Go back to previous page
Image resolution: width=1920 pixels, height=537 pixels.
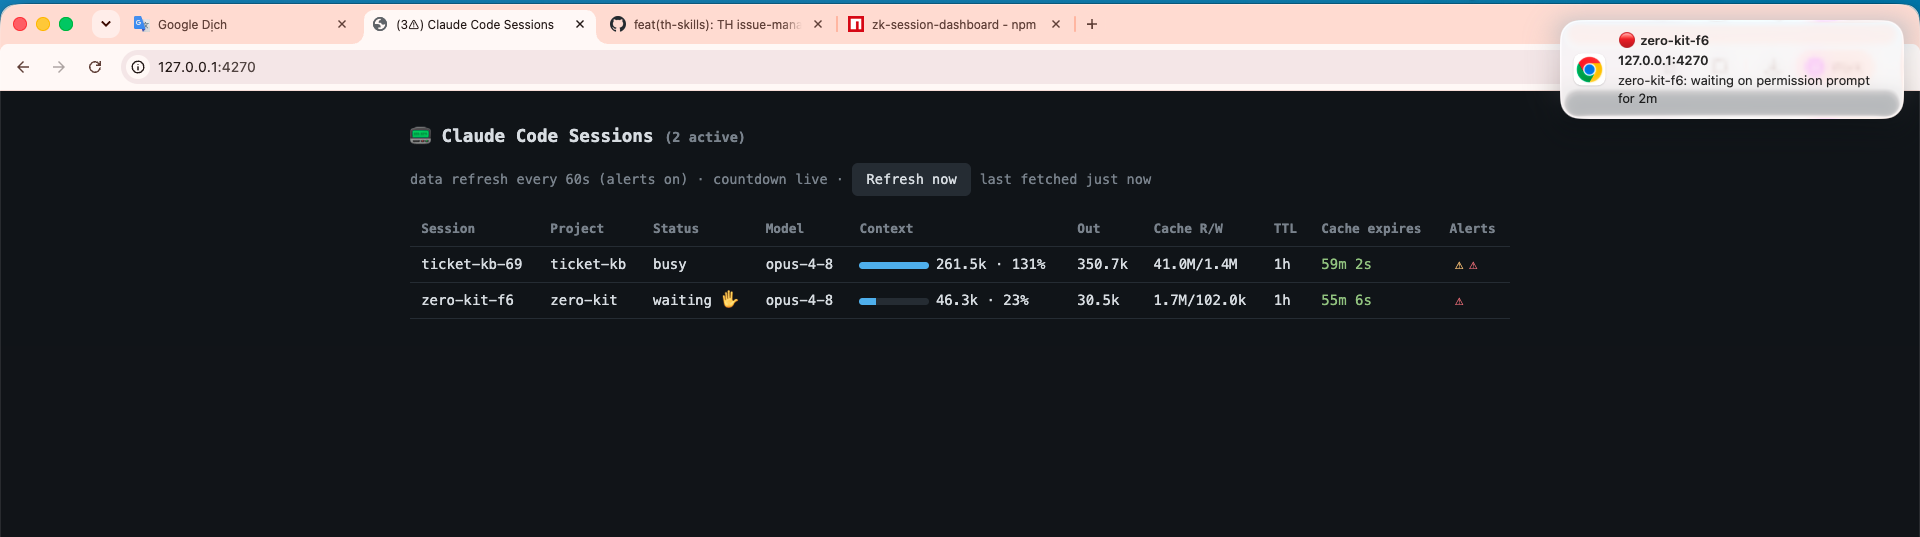point(23,67)
